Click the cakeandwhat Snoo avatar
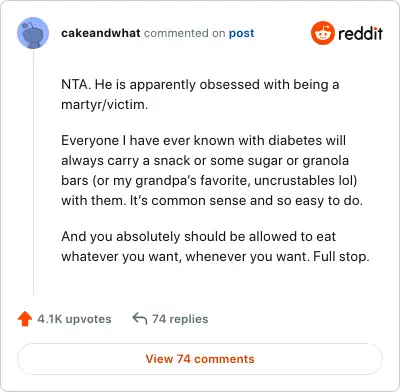 (33, 33)
